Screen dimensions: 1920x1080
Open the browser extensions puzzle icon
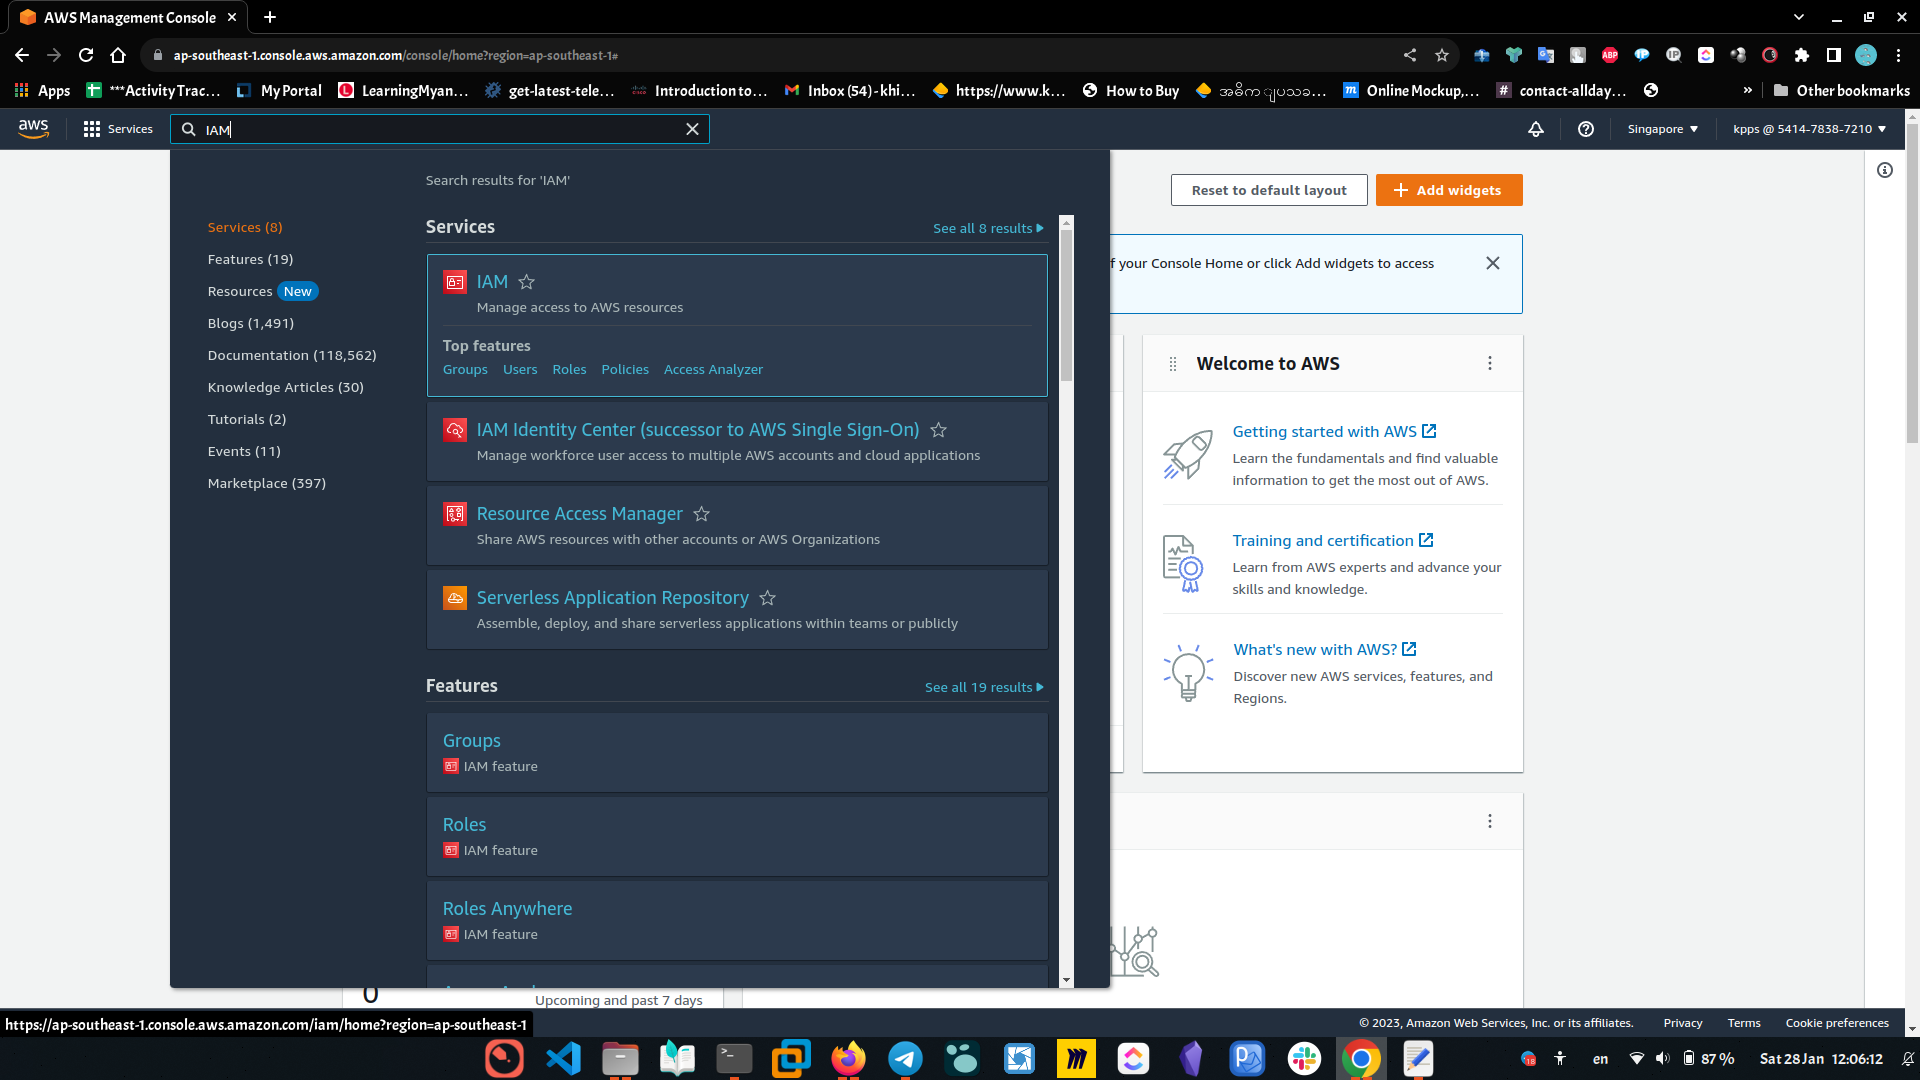[1802, 55]
